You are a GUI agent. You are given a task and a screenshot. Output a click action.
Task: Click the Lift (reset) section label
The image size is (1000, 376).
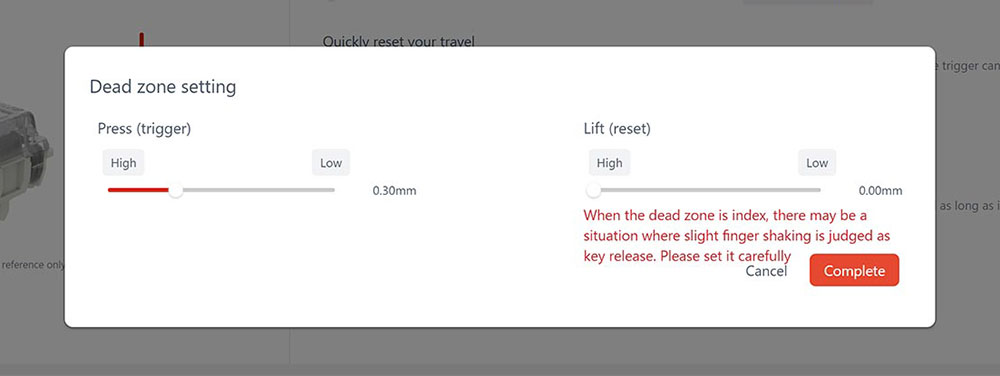(x=617, y=129)
